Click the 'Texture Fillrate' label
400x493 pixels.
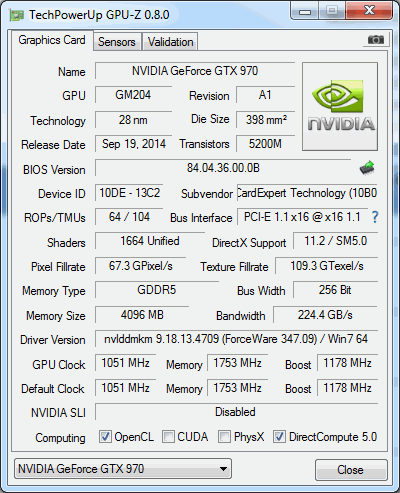(234, 267)
